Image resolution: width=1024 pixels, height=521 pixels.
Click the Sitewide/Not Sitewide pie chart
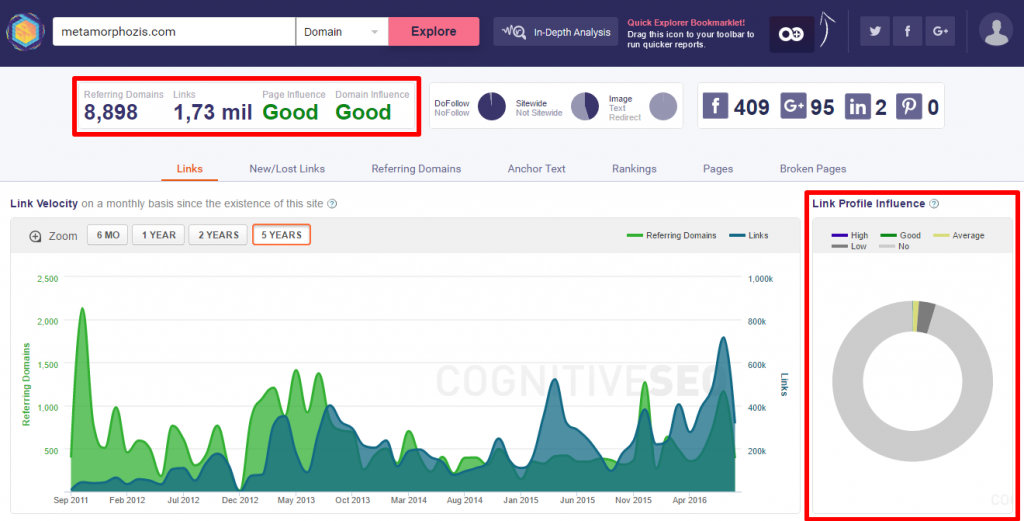coord(584,106)
